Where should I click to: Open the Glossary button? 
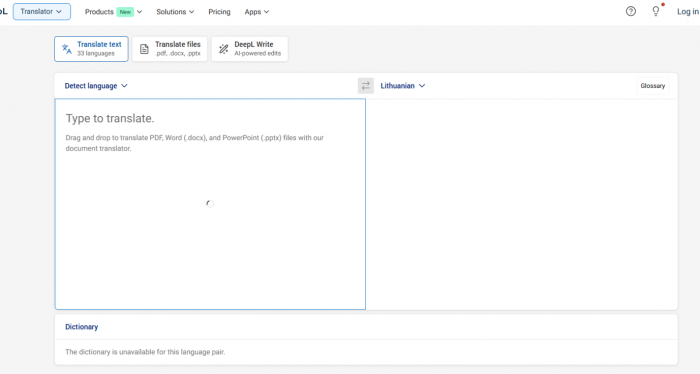(x=653, y=86)
